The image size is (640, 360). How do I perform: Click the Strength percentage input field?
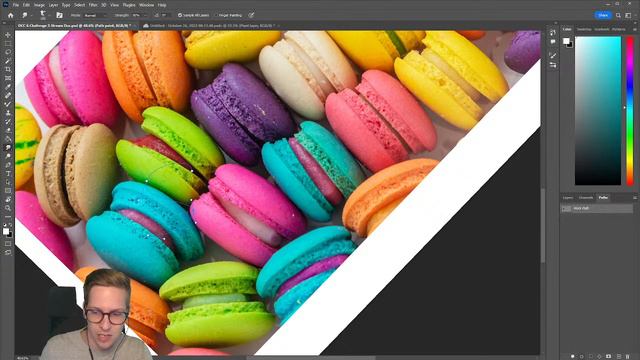136,15
